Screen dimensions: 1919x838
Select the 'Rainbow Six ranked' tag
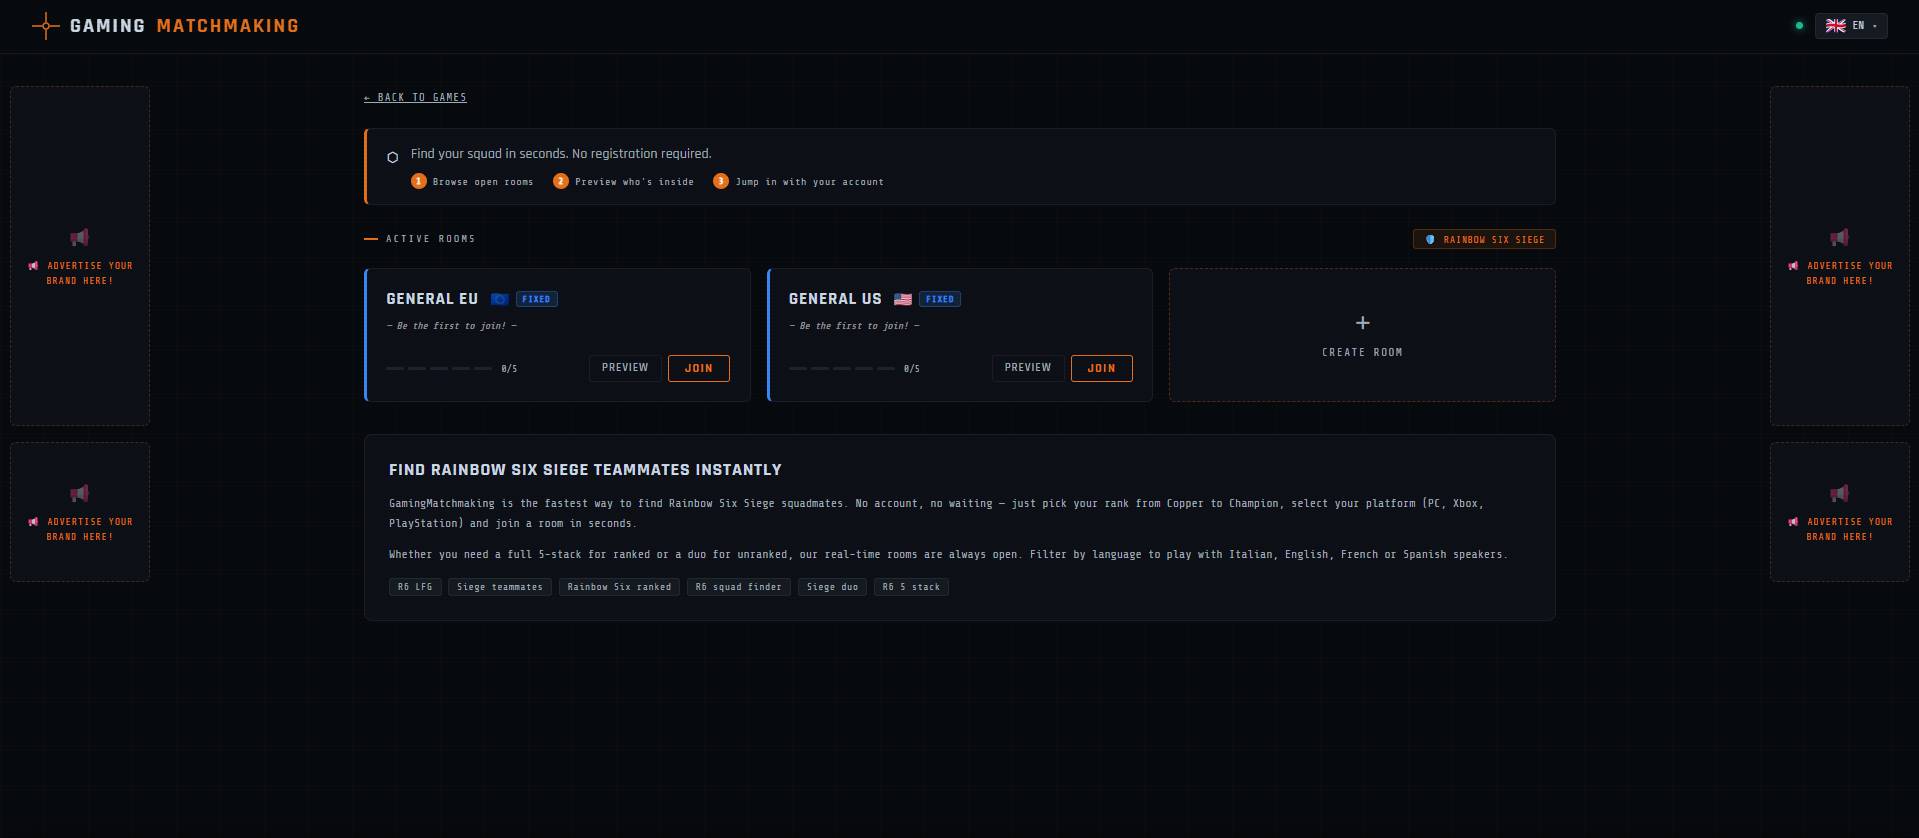point(619,587)
